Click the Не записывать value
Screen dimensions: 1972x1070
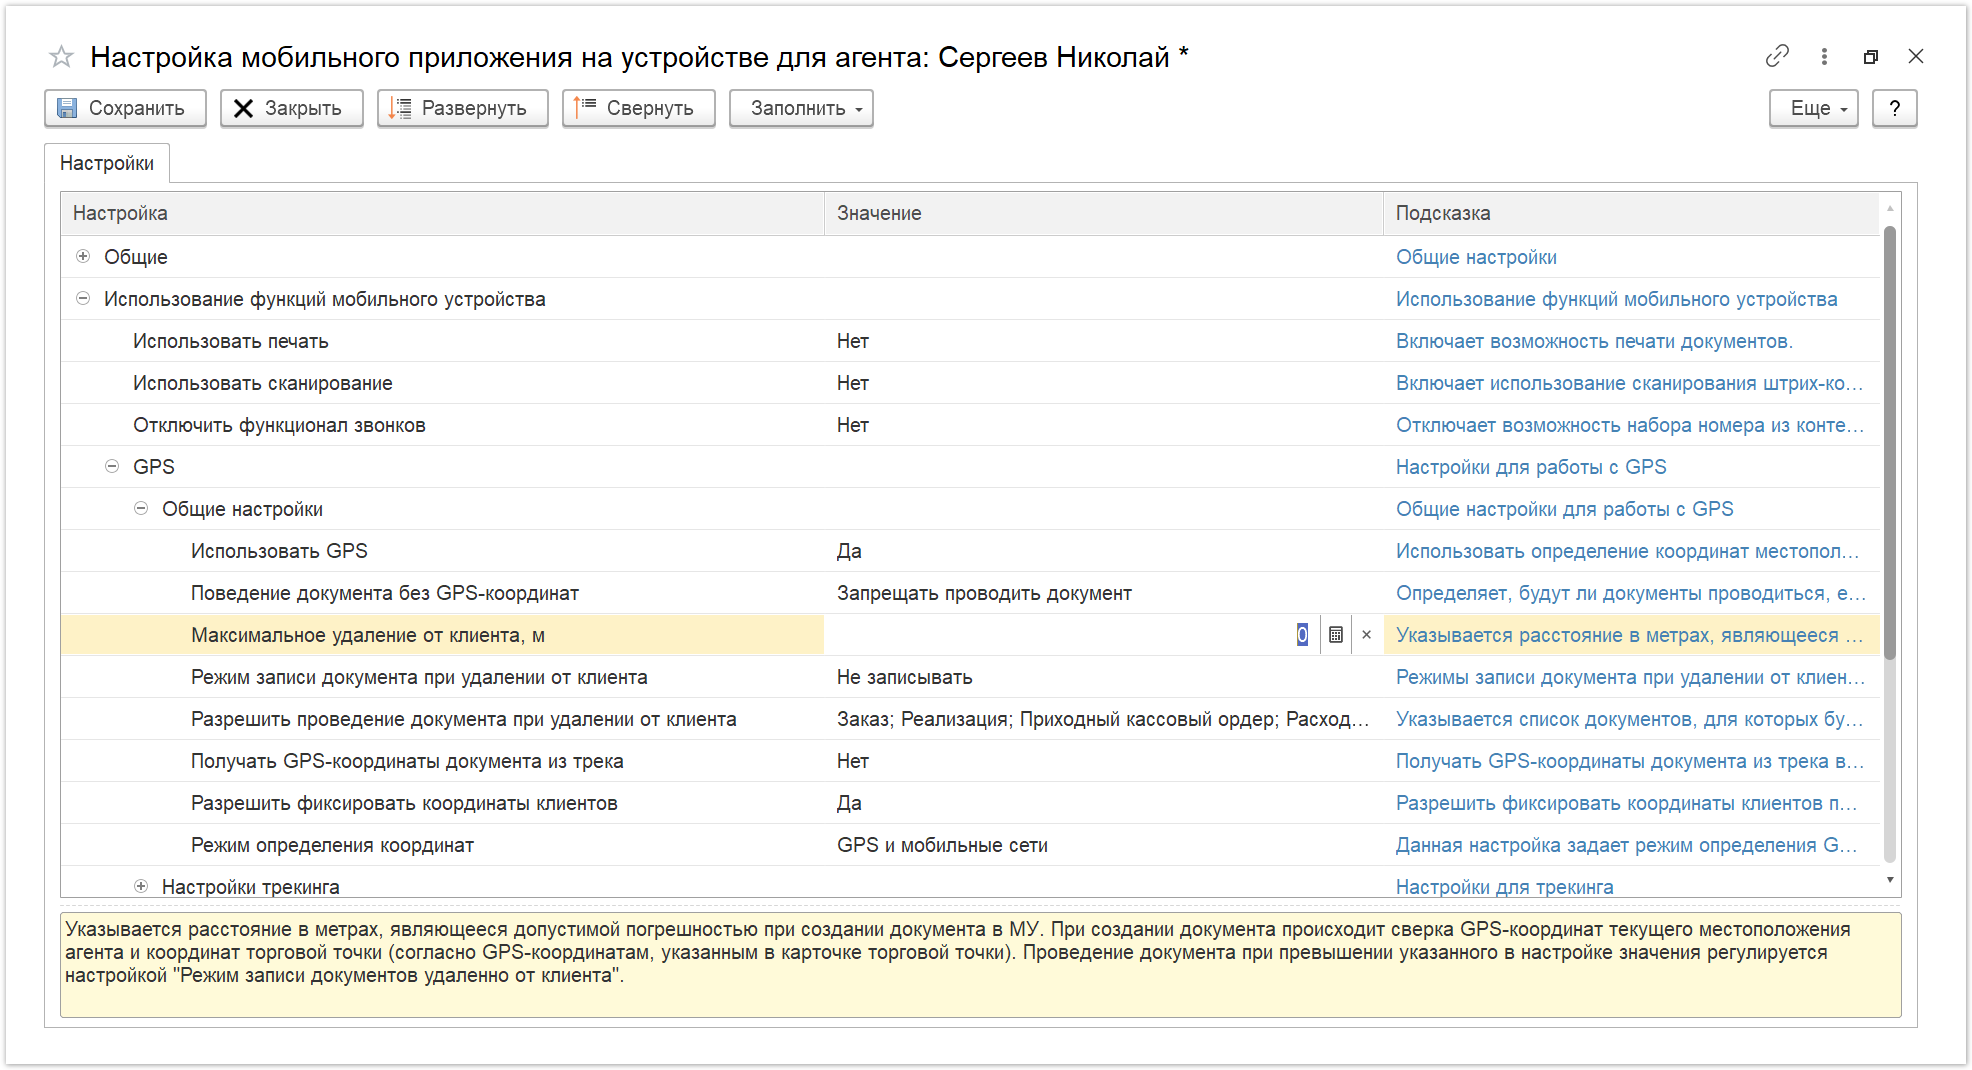click(904, 677)
